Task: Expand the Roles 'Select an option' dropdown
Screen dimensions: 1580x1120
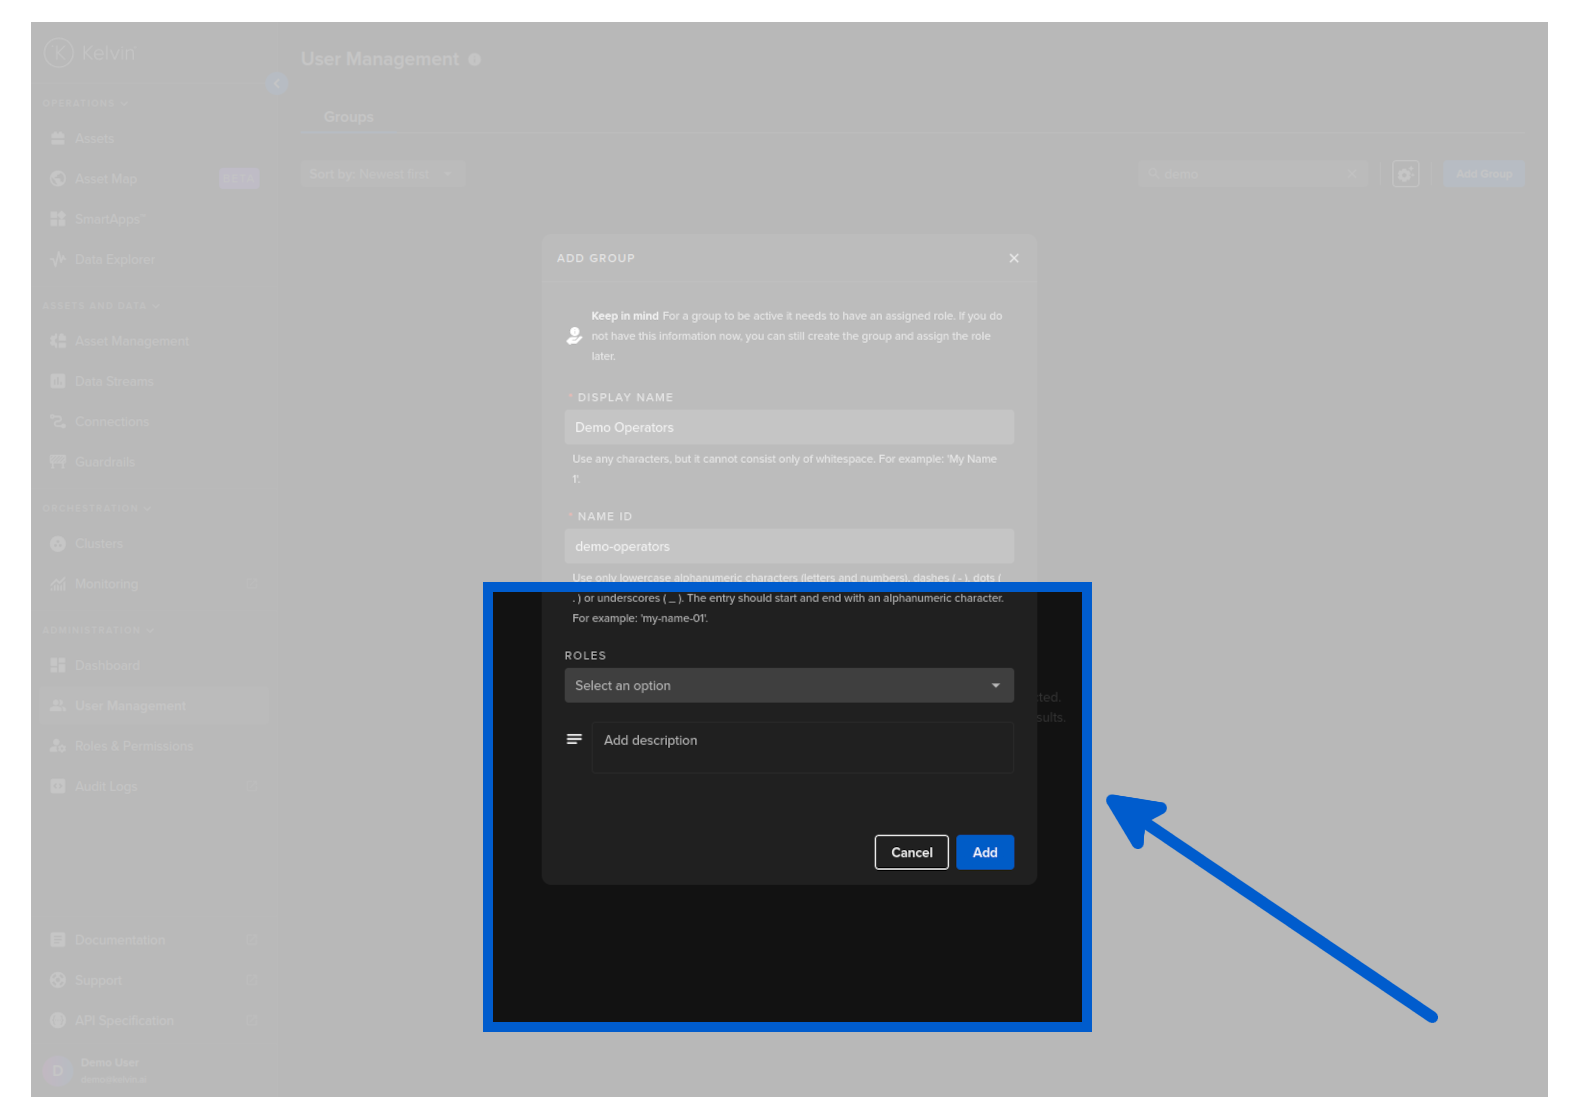Action: (788, 686)
